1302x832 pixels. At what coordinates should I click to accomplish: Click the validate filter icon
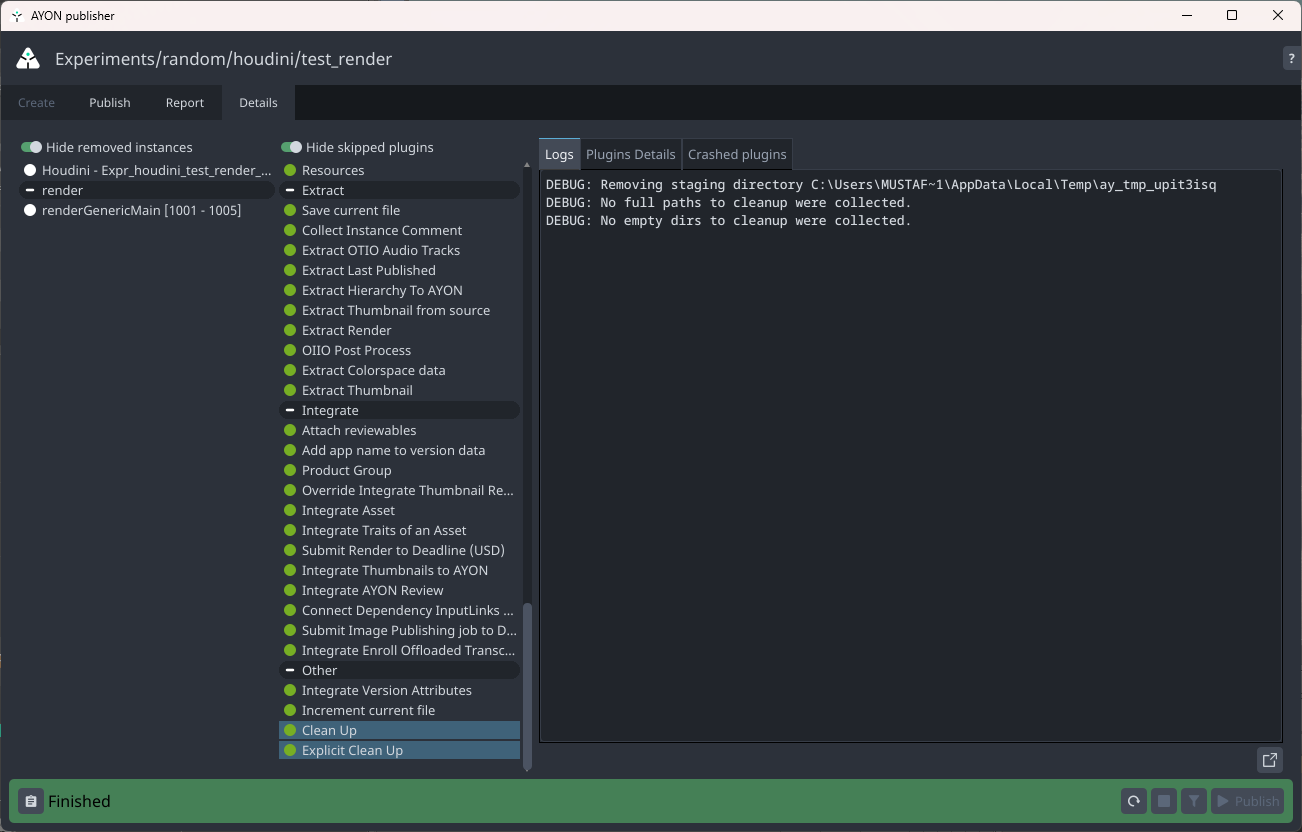coord(1192,801)
